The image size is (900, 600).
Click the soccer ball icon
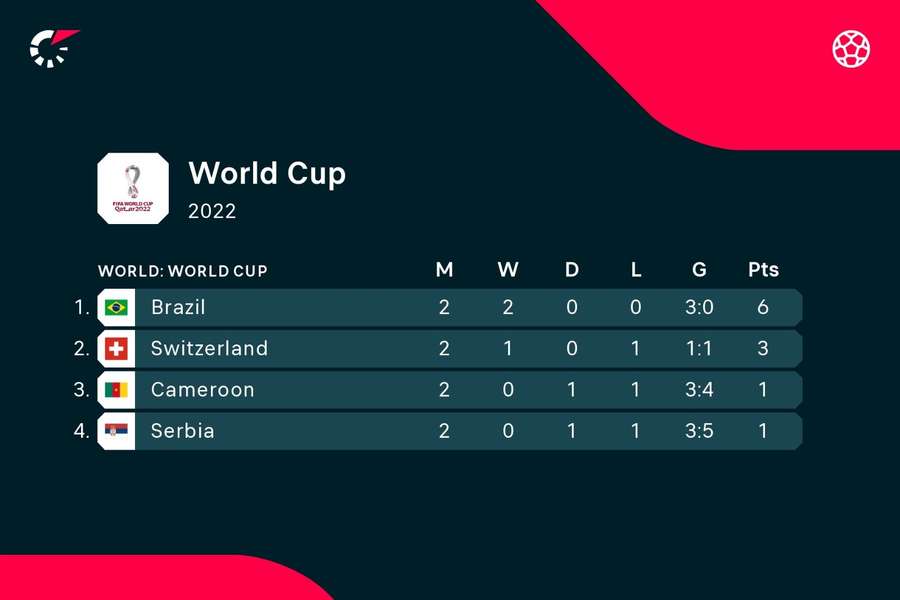tap(851, 49)
